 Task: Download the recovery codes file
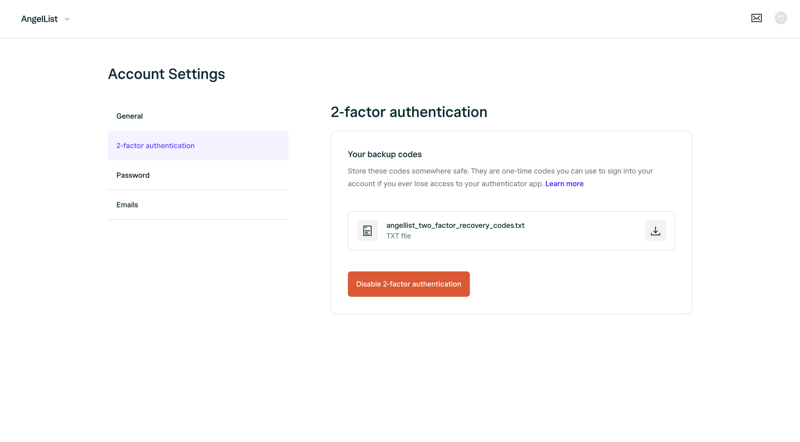click(x=655, y=231)
